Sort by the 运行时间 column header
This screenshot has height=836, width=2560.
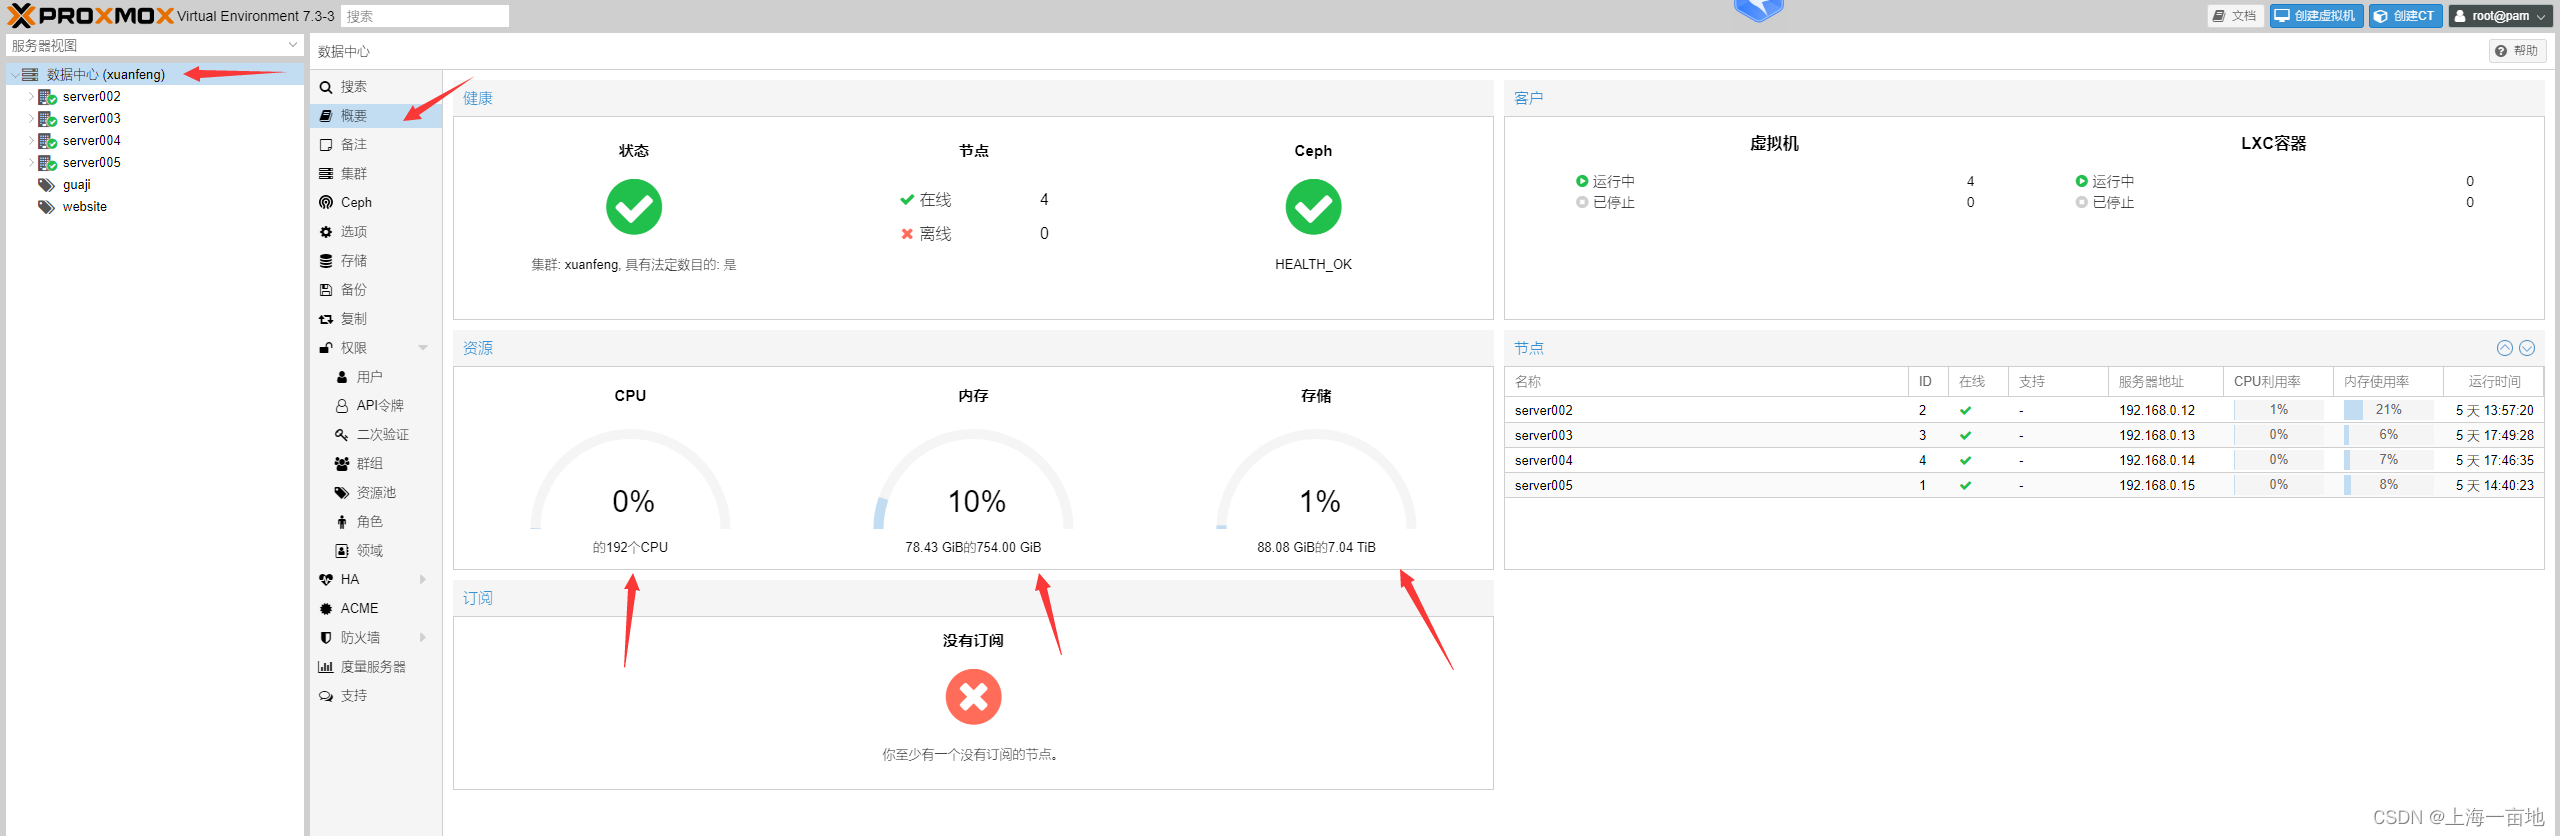(x=2493, y=382)
